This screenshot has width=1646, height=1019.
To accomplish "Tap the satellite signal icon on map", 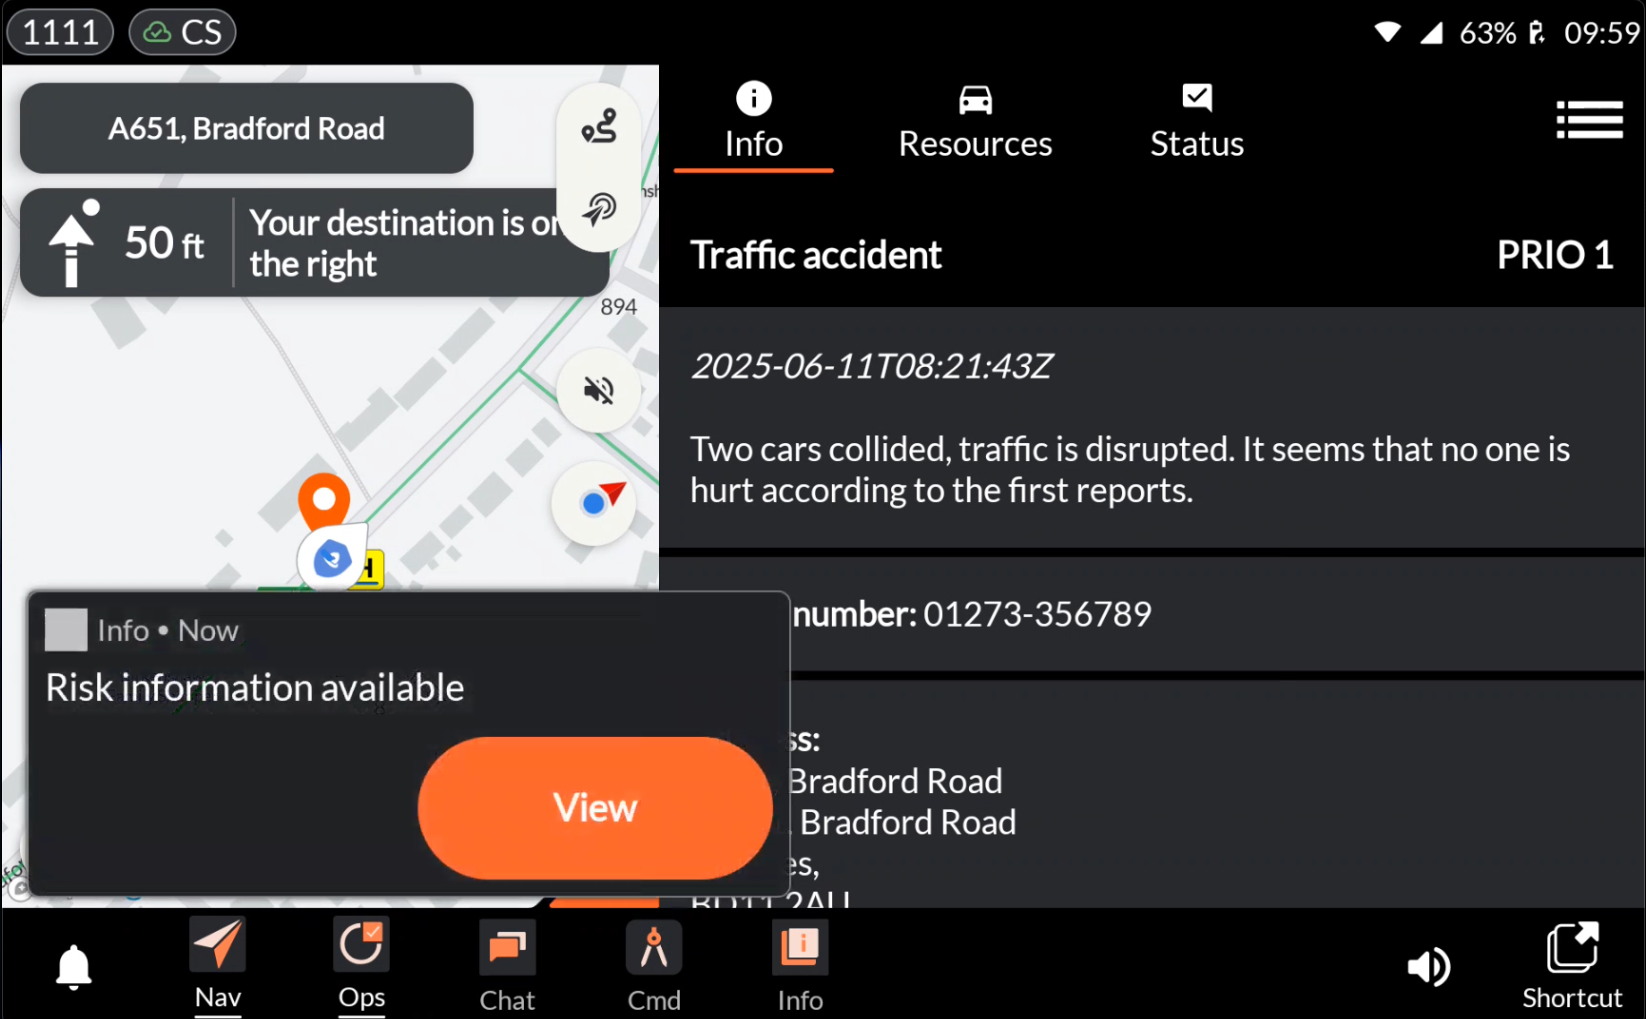I will point(600,209).
